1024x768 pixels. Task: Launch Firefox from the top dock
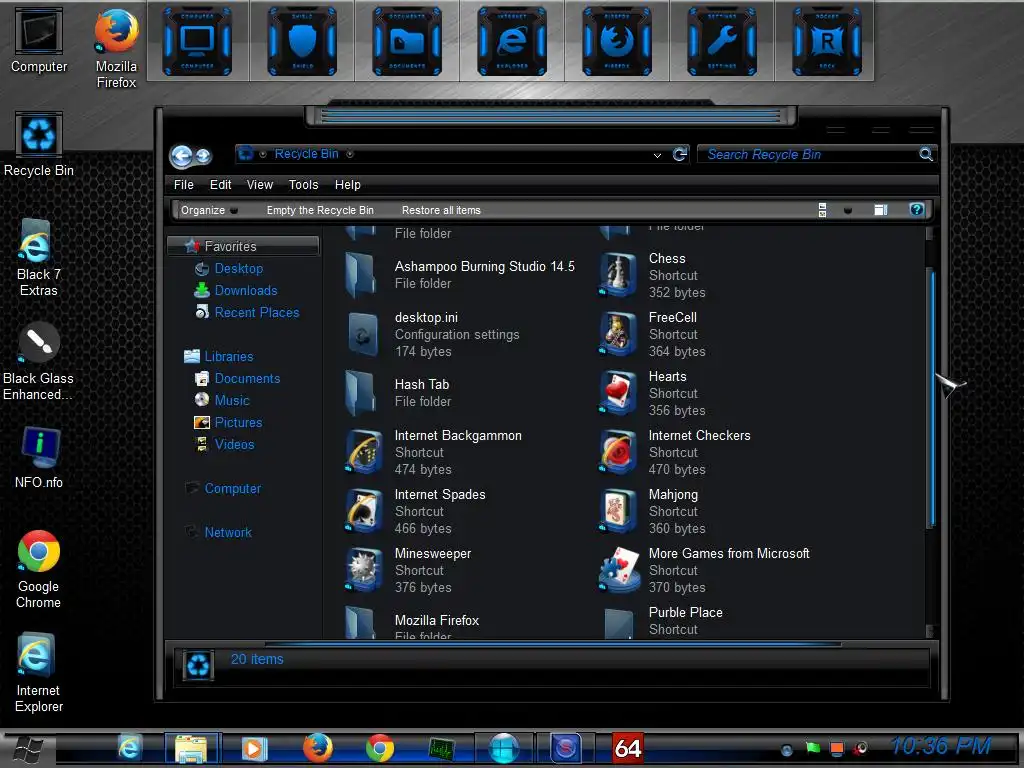click(616, 40)
